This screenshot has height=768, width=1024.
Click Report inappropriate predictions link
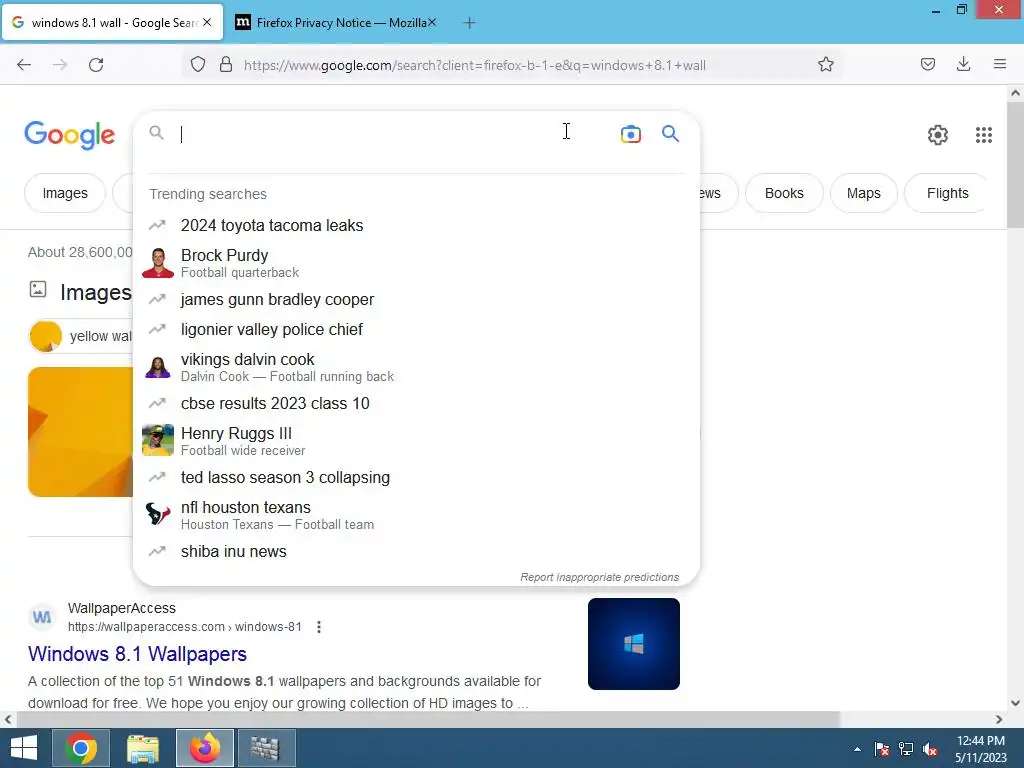point(600,577)
